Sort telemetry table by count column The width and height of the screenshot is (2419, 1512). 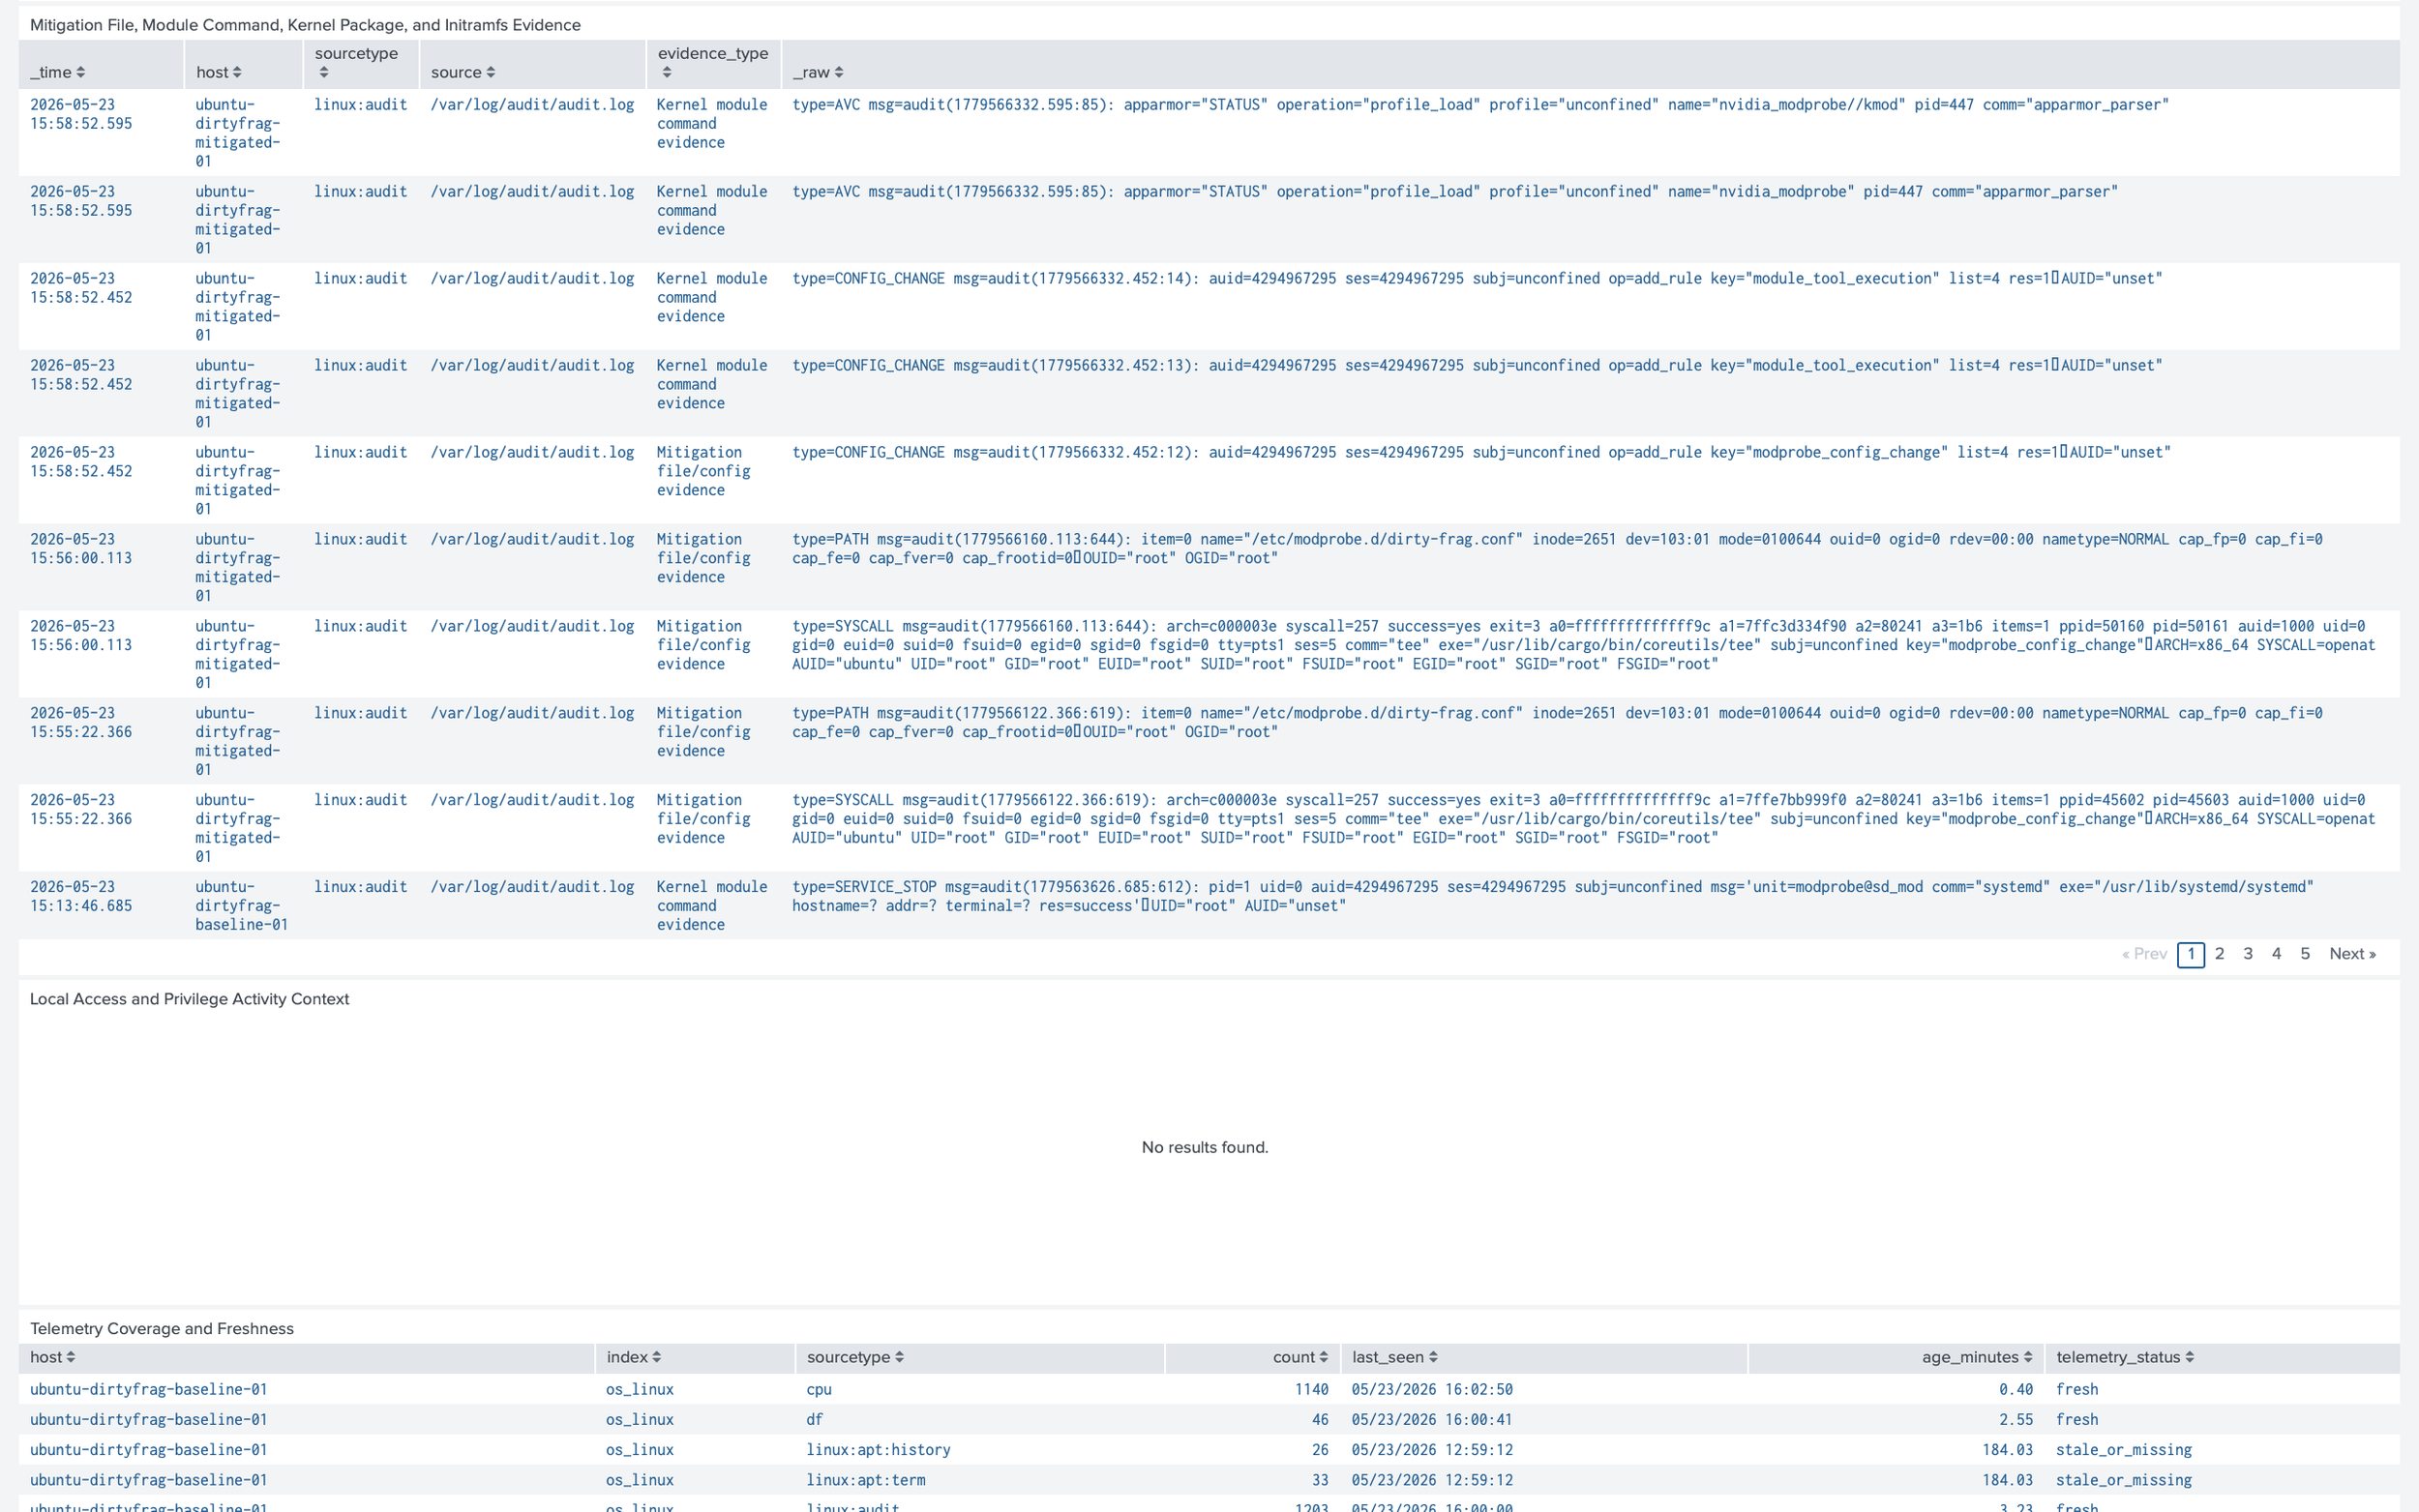(x=1300, y=1357)
